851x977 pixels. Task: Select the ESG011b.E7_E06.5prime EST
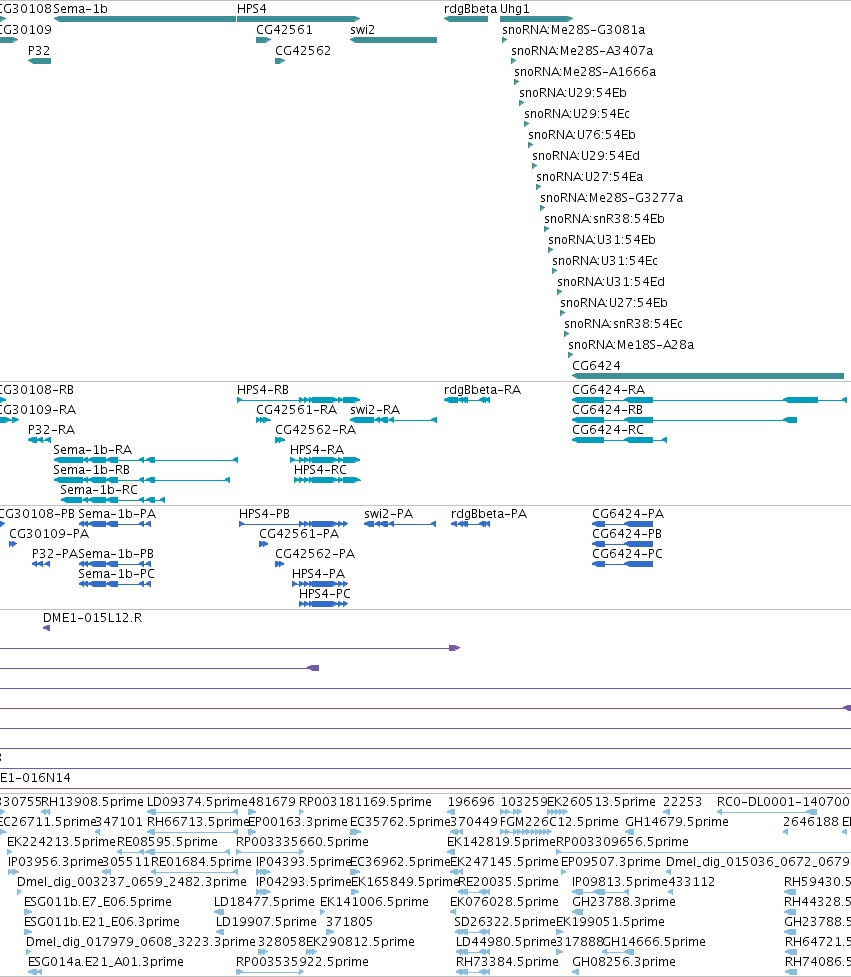(x=30, y=912)
